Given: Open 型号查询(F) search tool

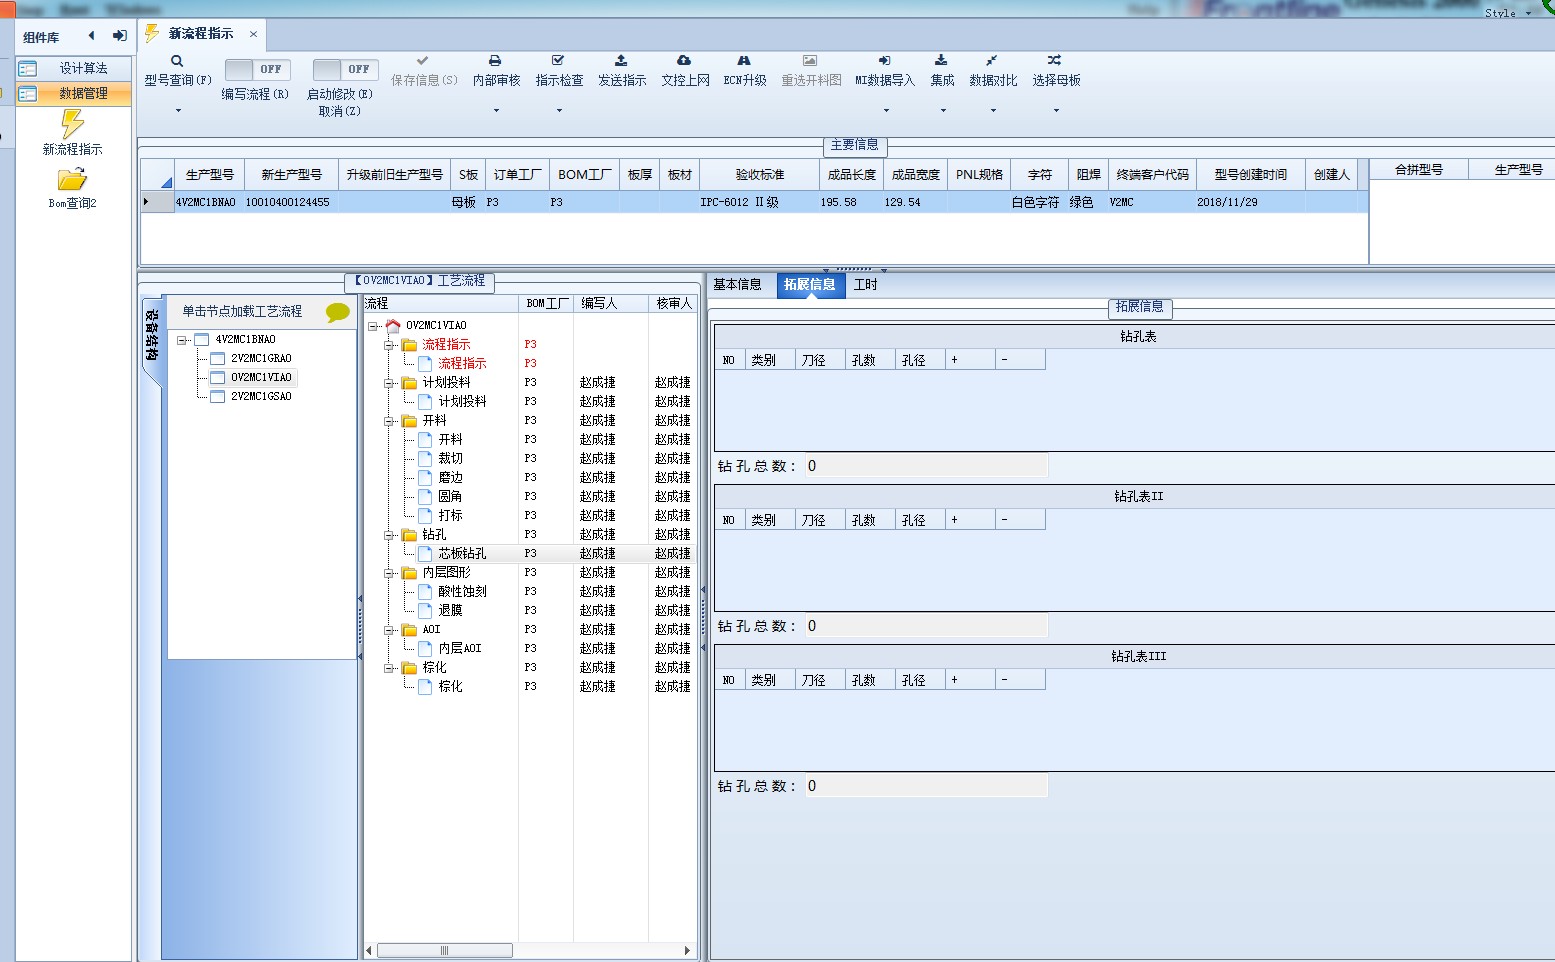Looking at the screenshot, I should (177, 61).
